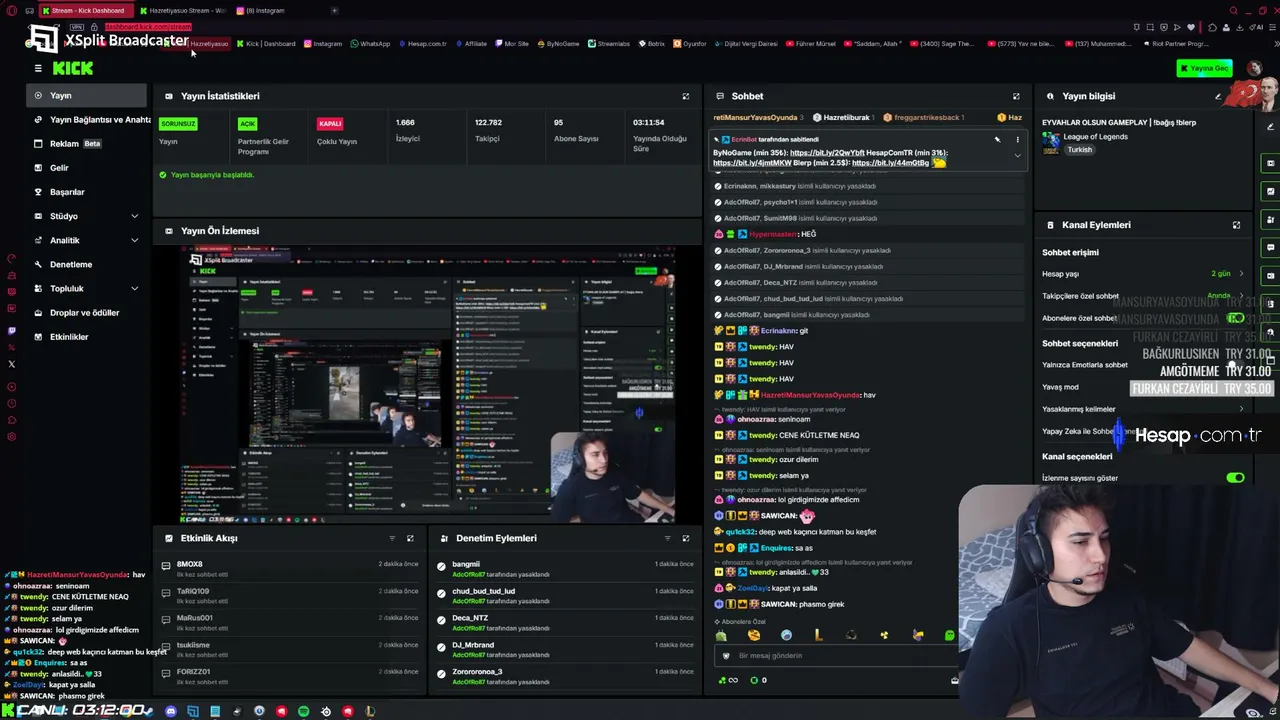Toggle Abonelere özel sohbet switch
This screenshot has height=720, width=1280.
tap(1235, 318)
